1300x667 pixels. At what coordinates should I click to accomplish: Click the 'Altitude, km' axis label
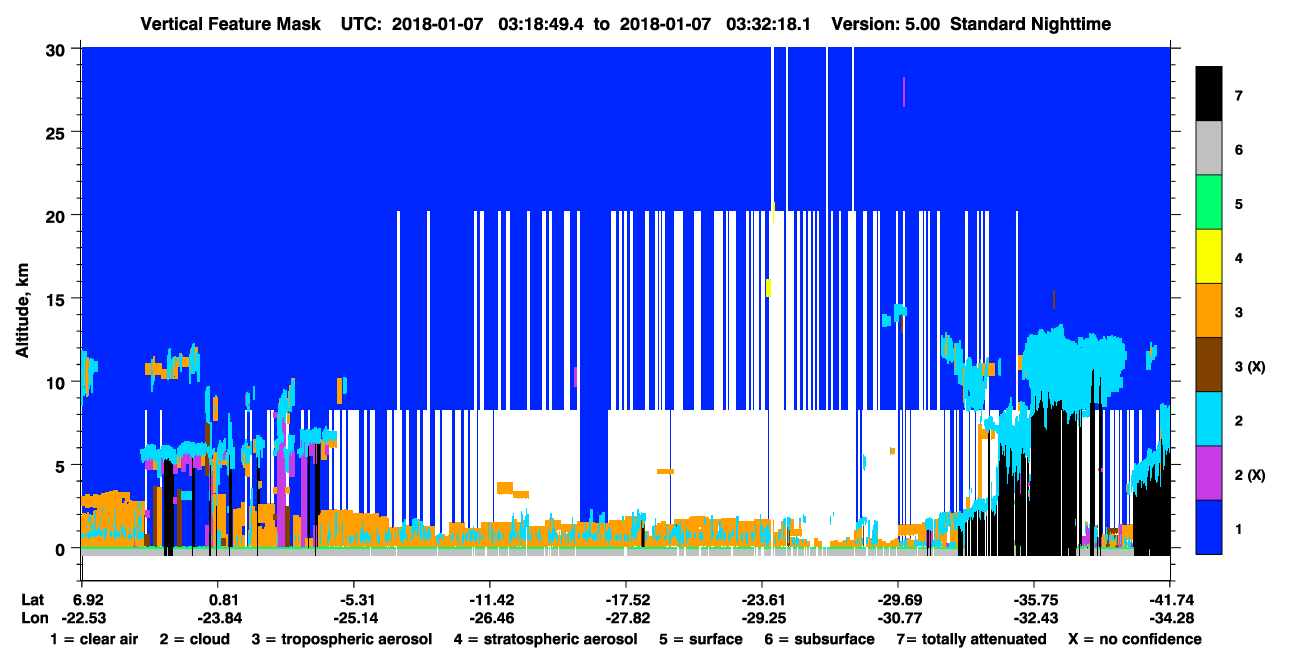coord(21,311)
